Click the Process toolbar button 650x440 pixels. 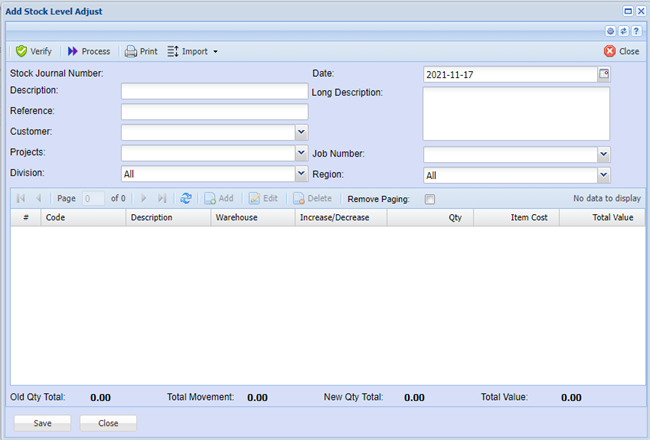coord(88,51)
